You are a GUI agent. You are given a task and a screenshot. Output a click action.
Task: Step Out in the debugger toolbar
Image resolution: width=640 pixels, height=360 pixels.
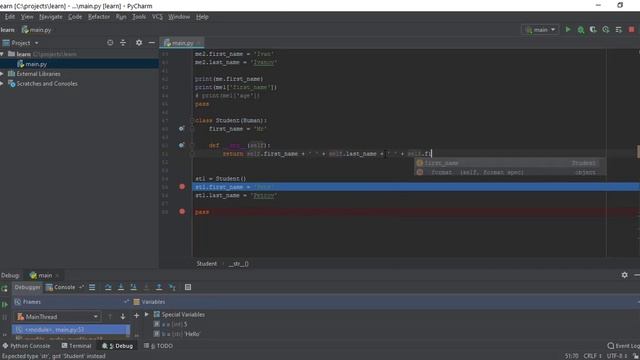tap(159, 287)
